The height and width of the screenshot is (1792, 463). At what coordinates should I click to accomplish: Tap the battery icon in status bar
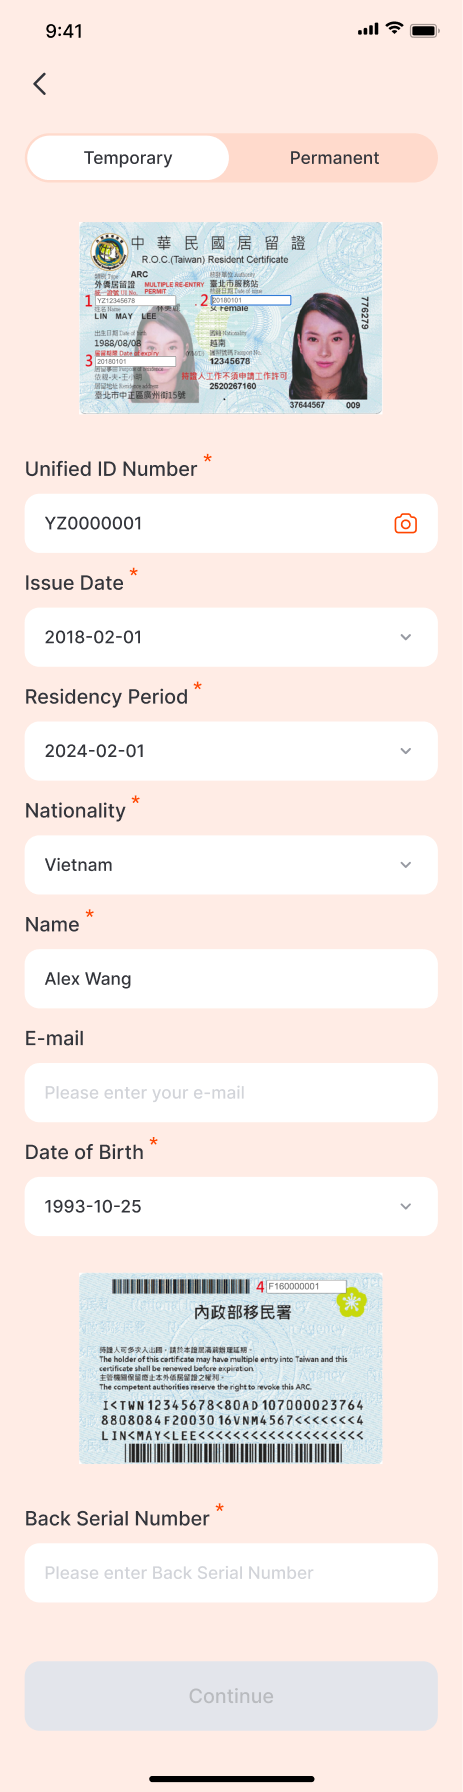click(x=425, y=30)
